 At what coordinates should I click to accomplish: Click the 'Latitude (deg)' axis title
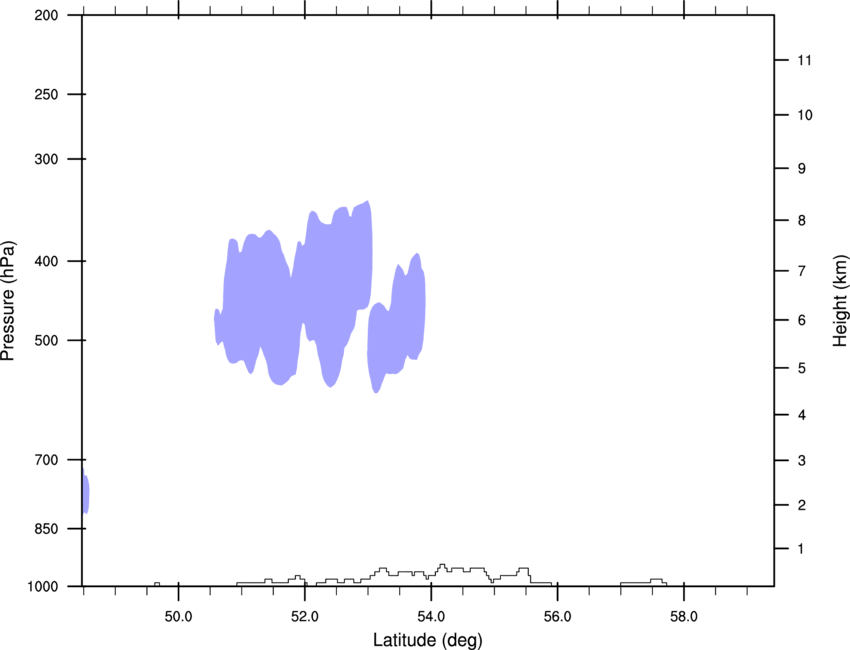(428, 640)
